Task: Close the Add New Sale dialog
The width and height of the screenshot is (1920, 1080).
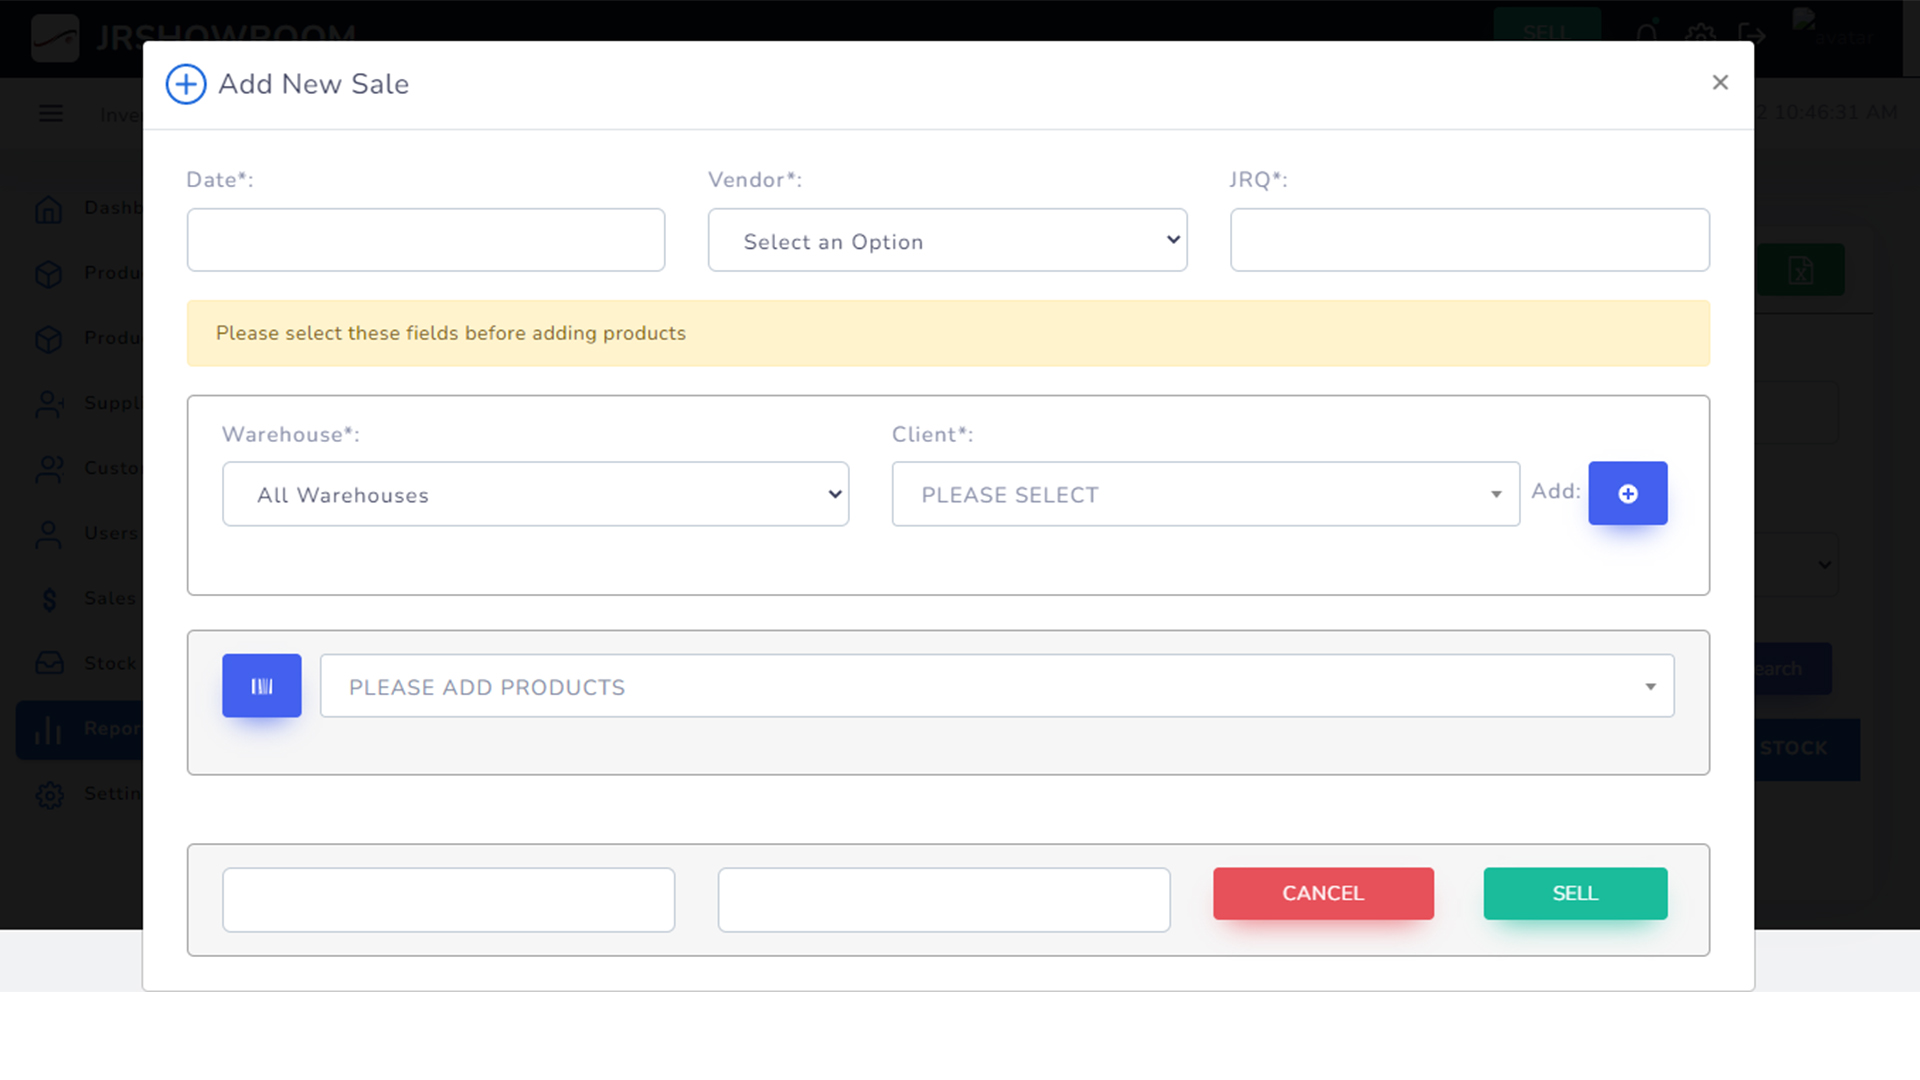Action: pos(1720,83)
